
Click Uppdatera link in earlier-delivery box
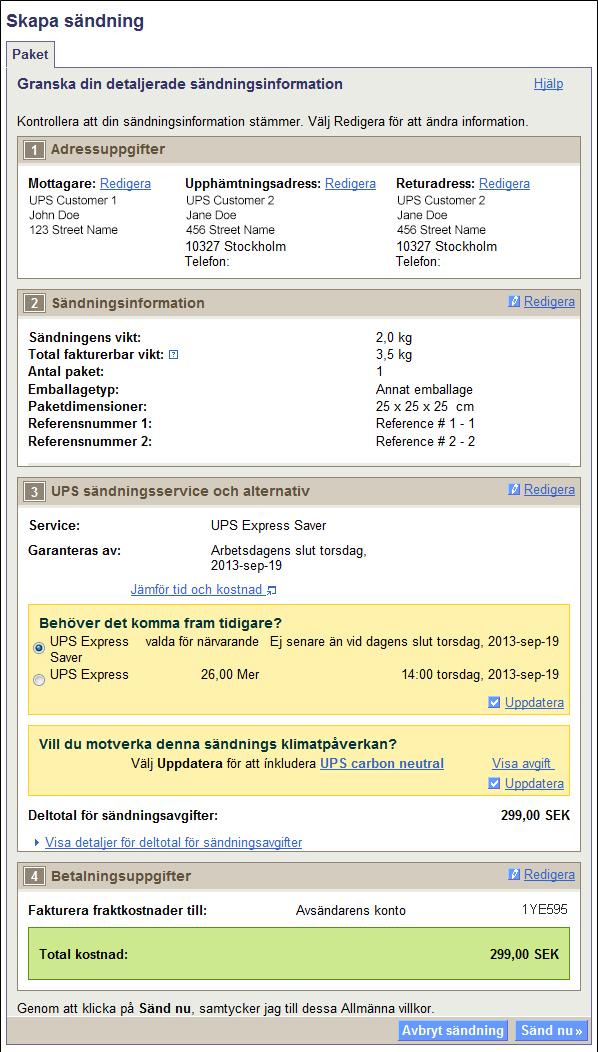[534, 703]
